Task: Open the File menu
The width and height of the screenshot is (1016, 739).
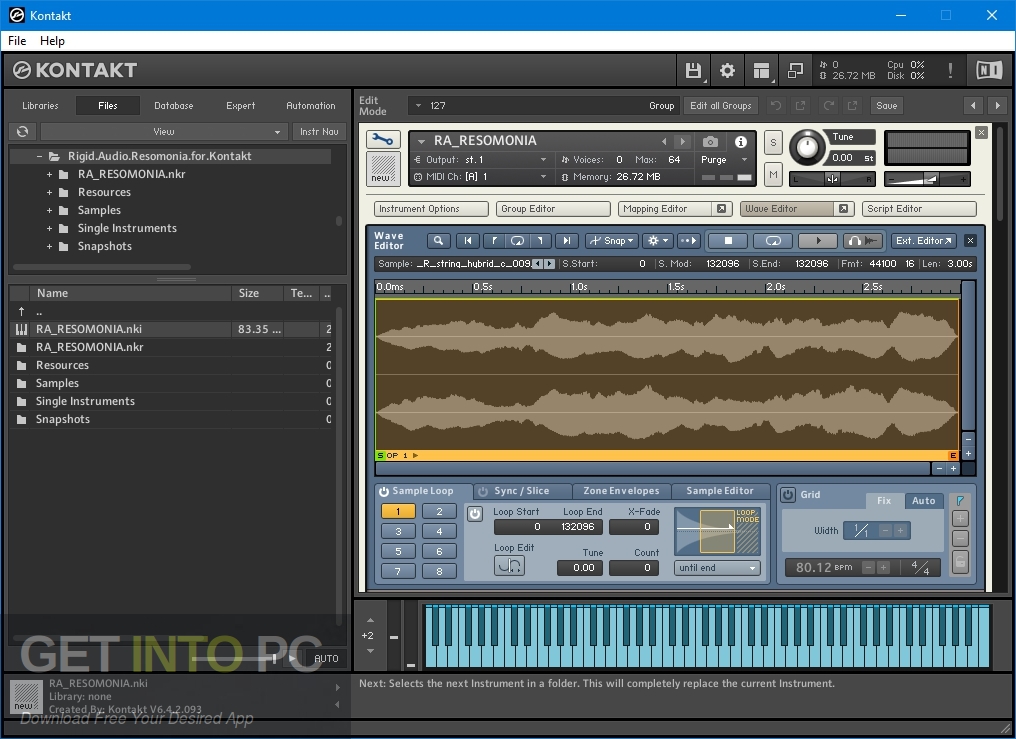Action: (x=17, y=41)
